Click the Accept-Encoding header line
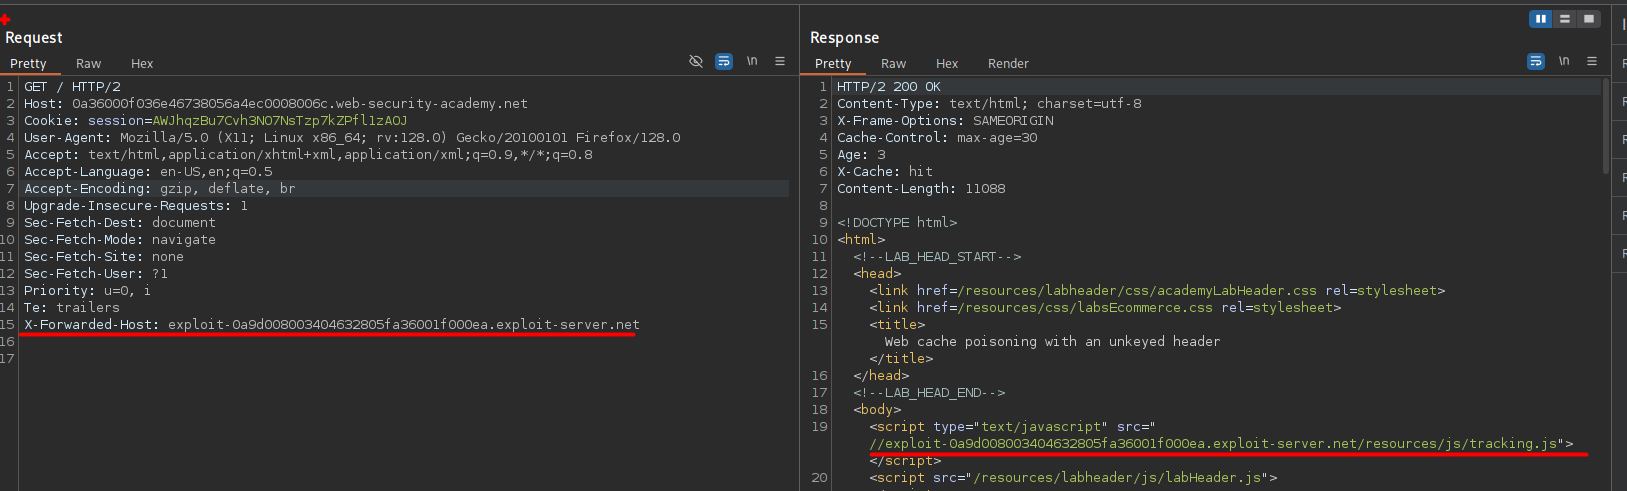Viewport: 1627px width, 491px height. 160,189
